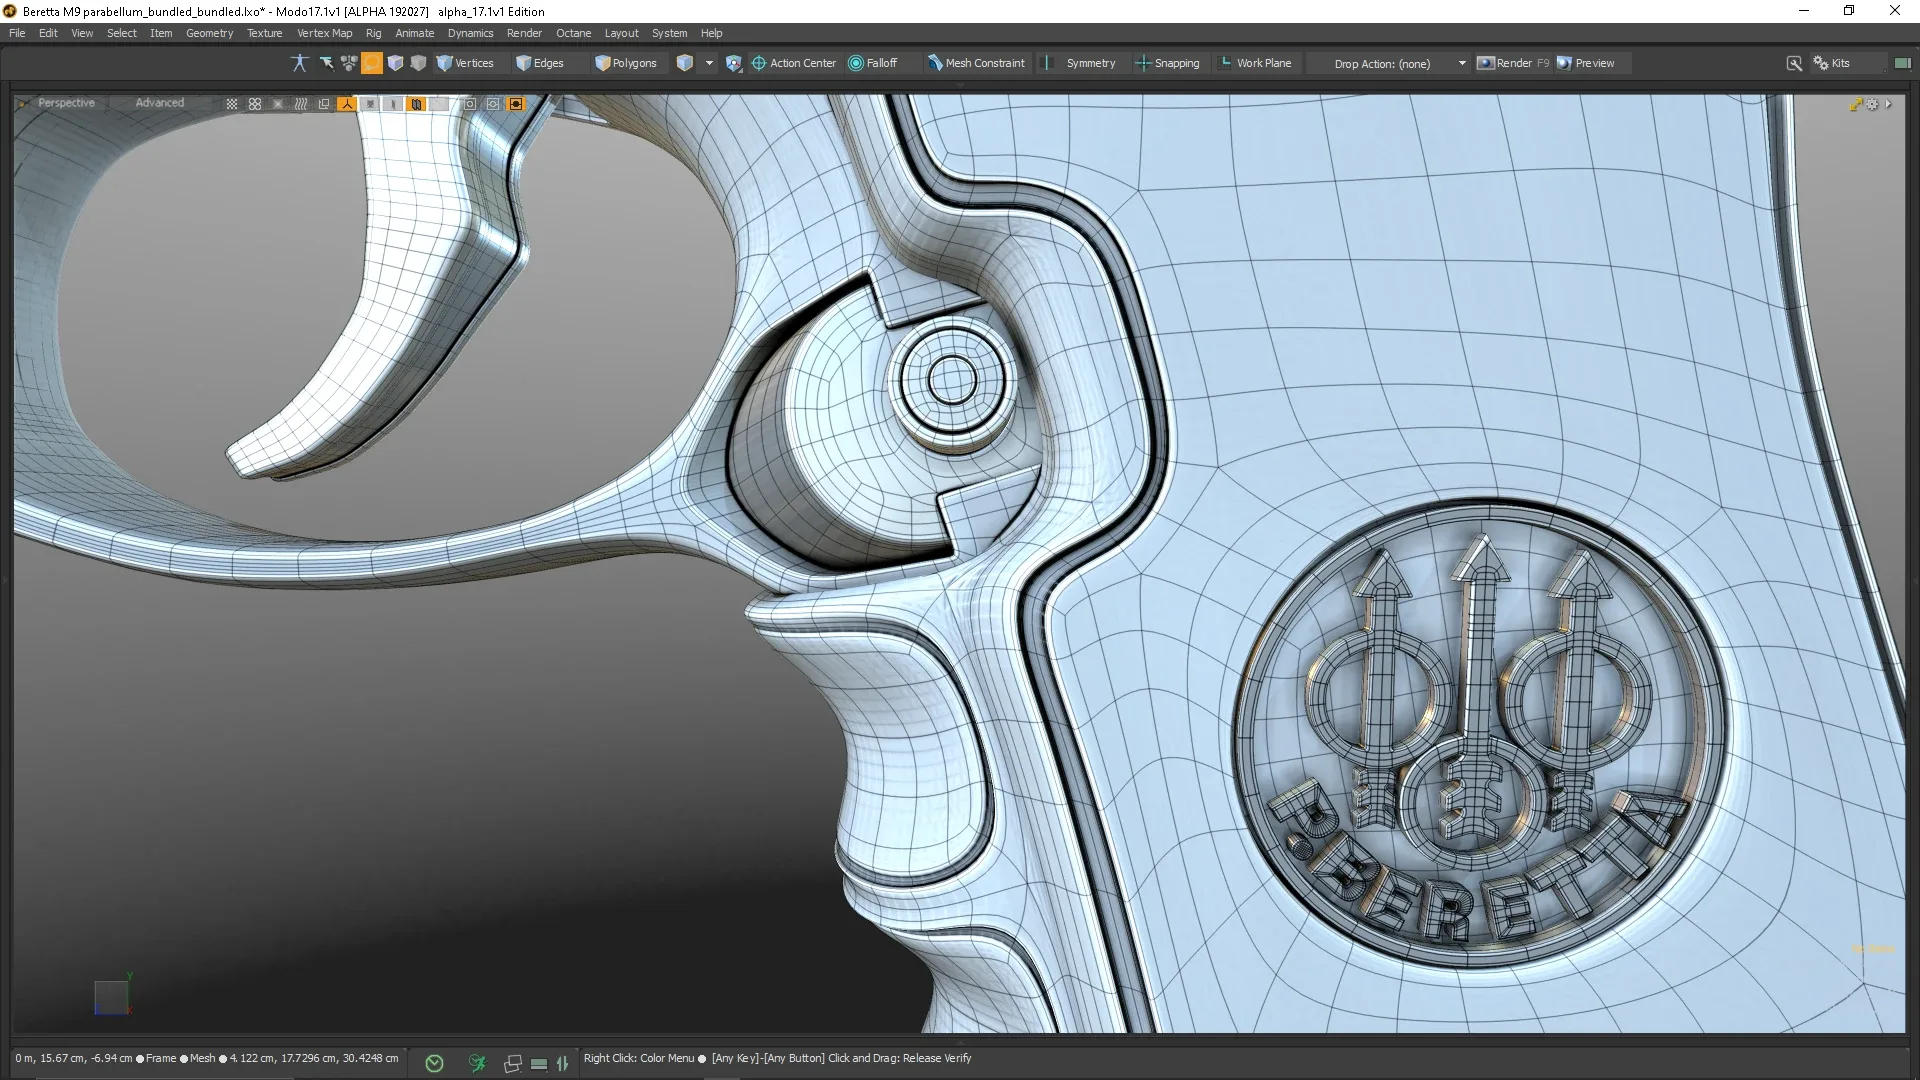1920x1080 pixels.
Task: Open selection mode dropdown arrow after cube
Action: point(709,63)
